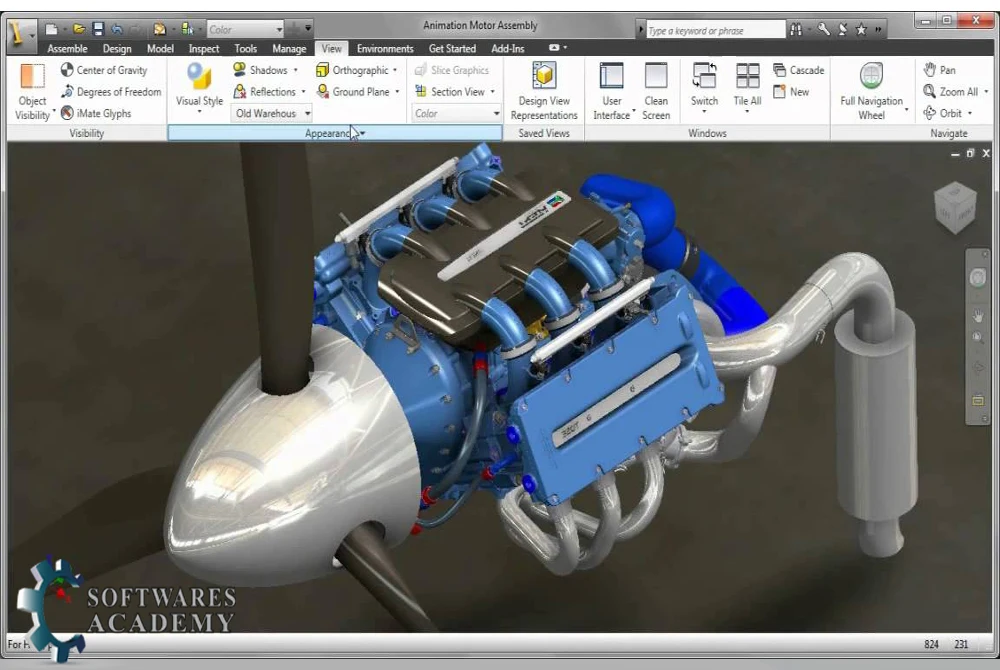Screen dimensions: 1000x670
Task: Click the Favorites star icon
Action: point(862,29)
